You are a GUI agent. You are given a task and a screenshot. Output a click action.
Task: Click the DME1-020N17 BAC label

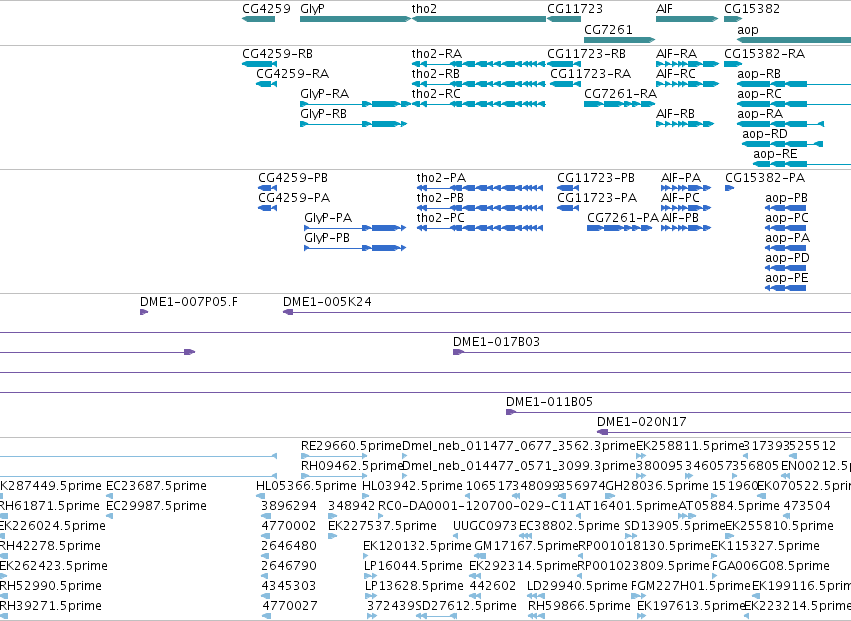[642, 422]
